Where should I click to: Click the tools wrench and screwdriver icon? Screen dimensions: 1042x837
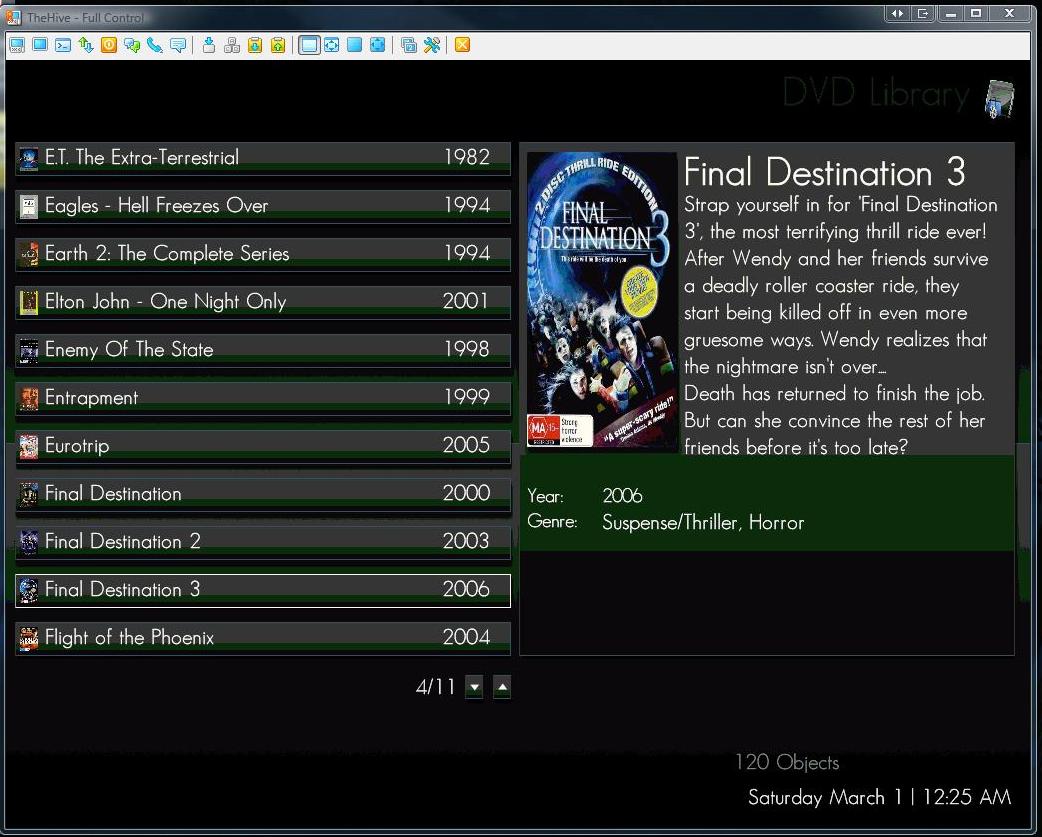click(x=432, y=45)
